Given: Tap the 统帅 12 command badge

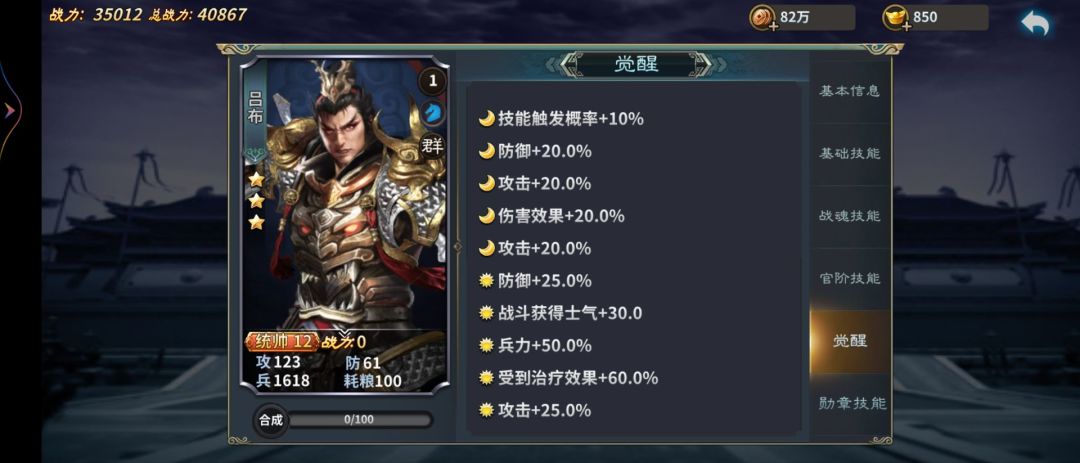Looking at the screenshot, I should pos(283,342).
